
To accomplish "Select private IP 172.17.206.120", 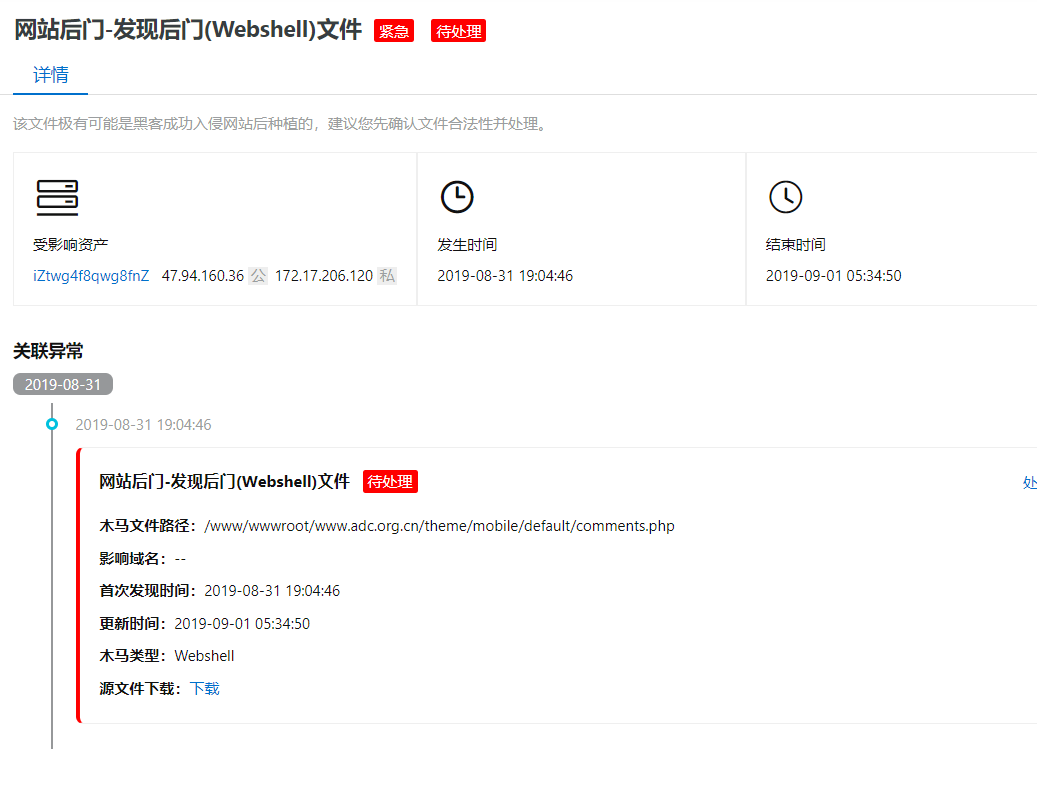I will (x=324, y=276).
